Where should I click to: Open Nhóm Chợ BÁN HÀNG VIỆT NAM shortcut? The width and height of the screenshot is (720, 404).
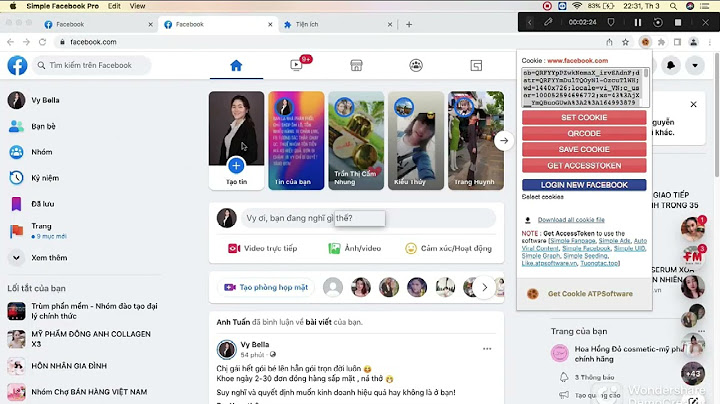coord(77,392)
